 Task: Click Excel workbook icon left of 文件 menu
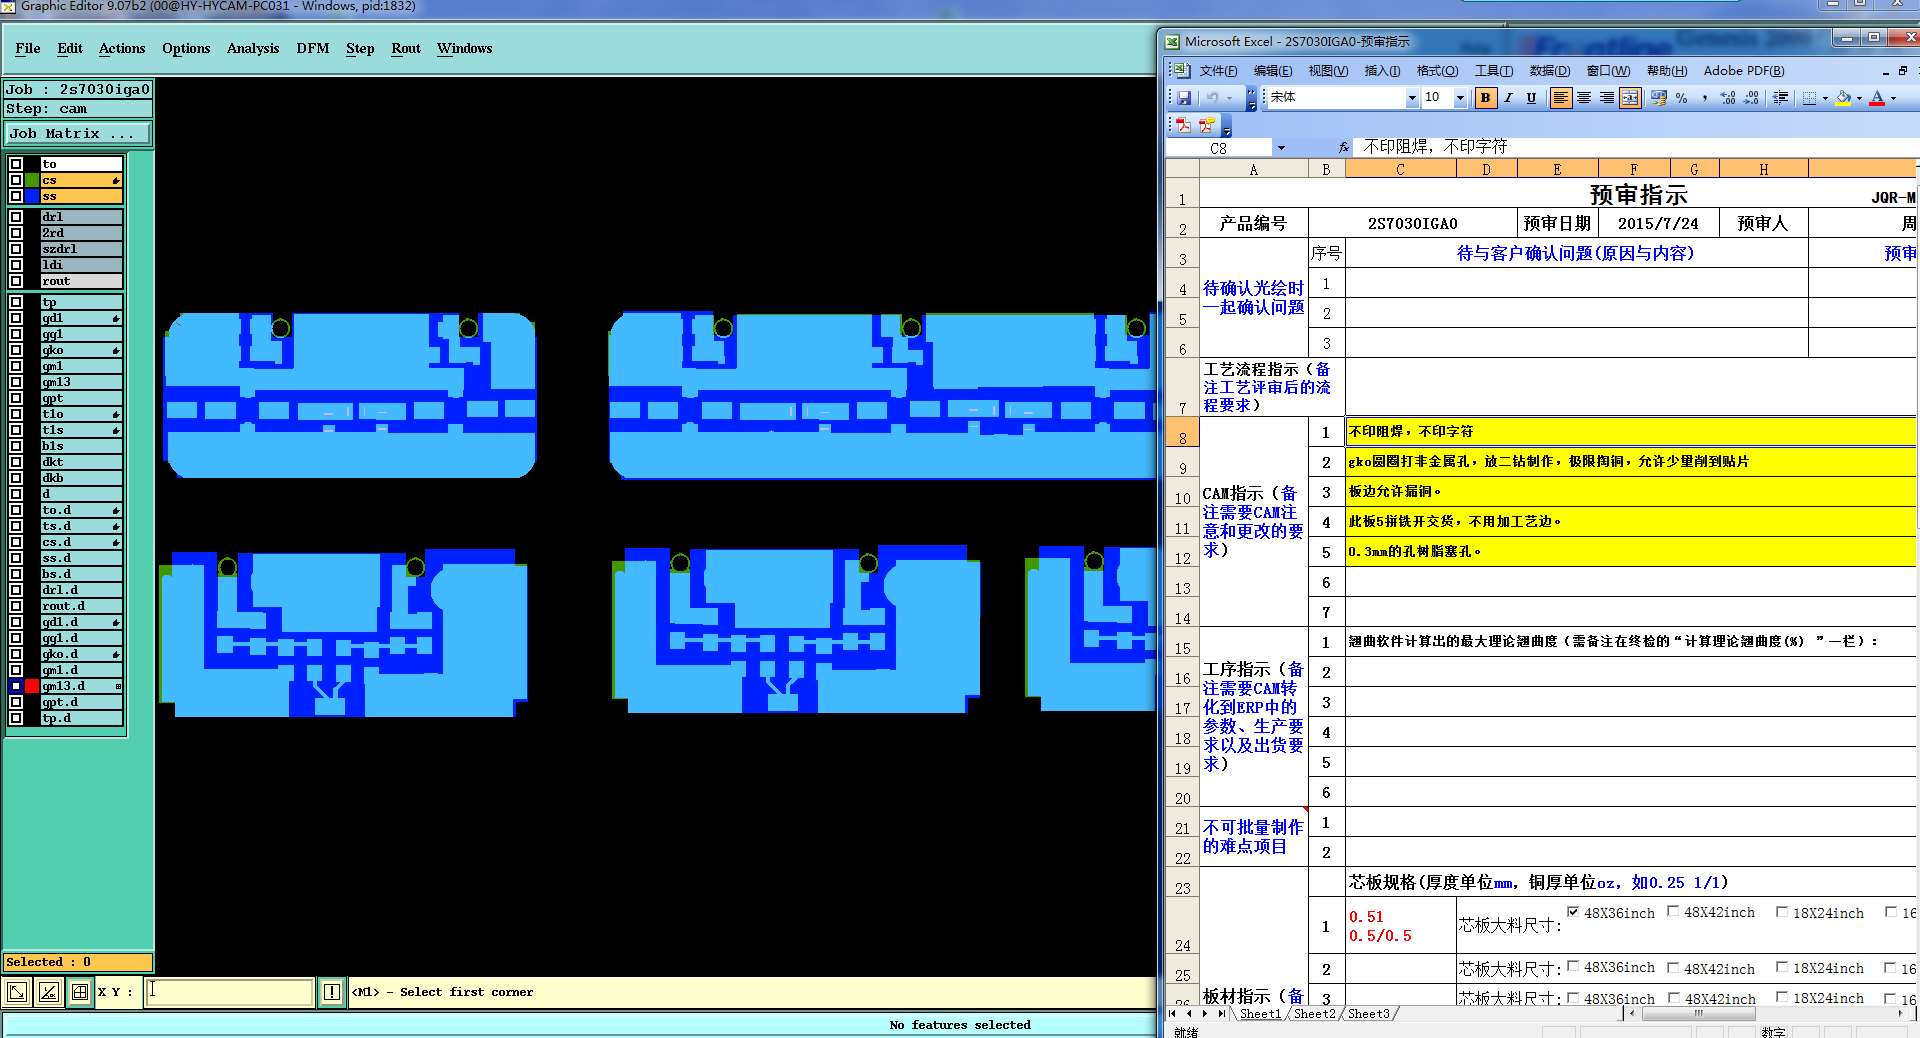[1181, 70]
